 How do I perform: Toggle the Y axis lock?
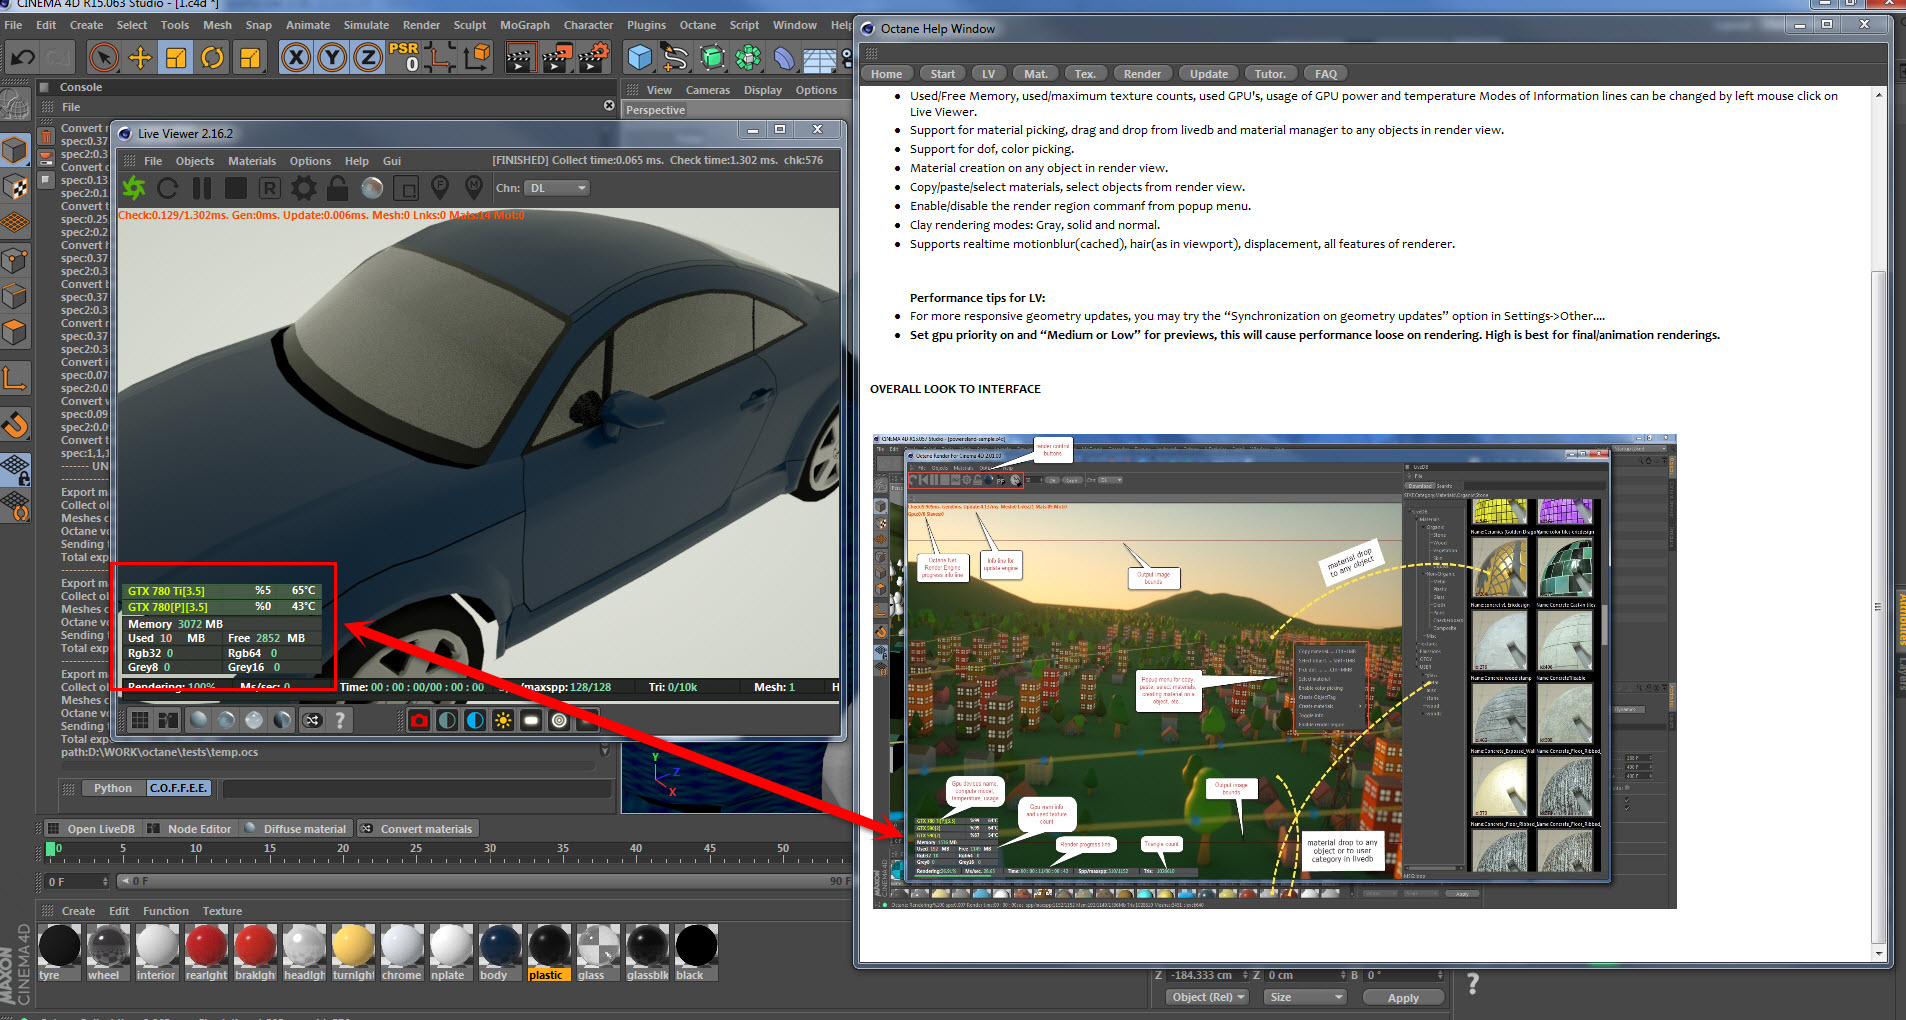(332, 58)
